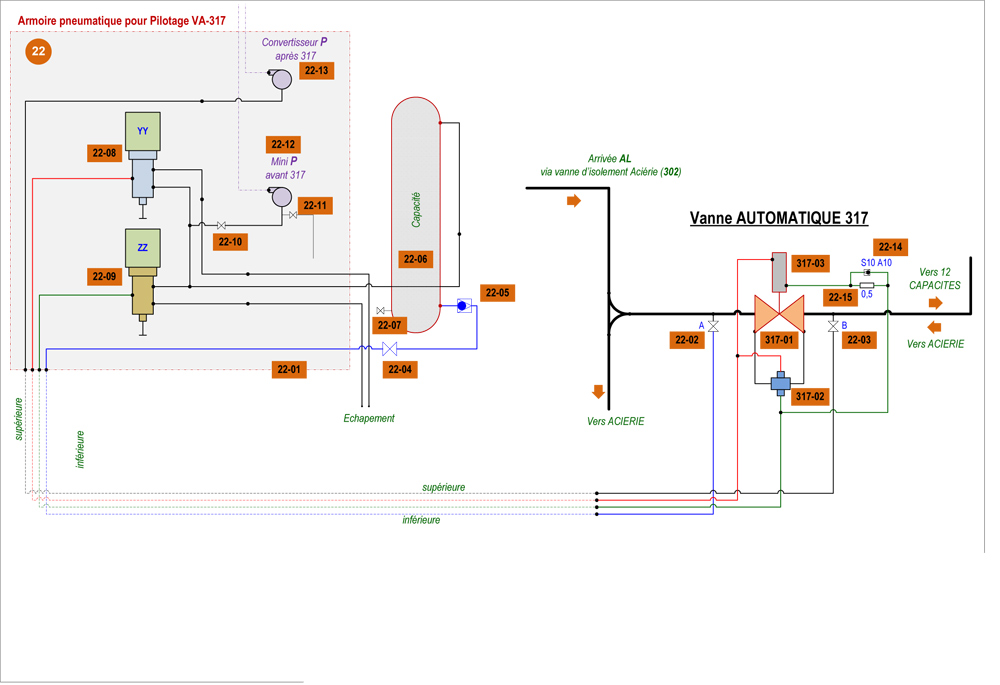
Task: Select the YY solenoid valve block
Action: [x=143, y=132]
